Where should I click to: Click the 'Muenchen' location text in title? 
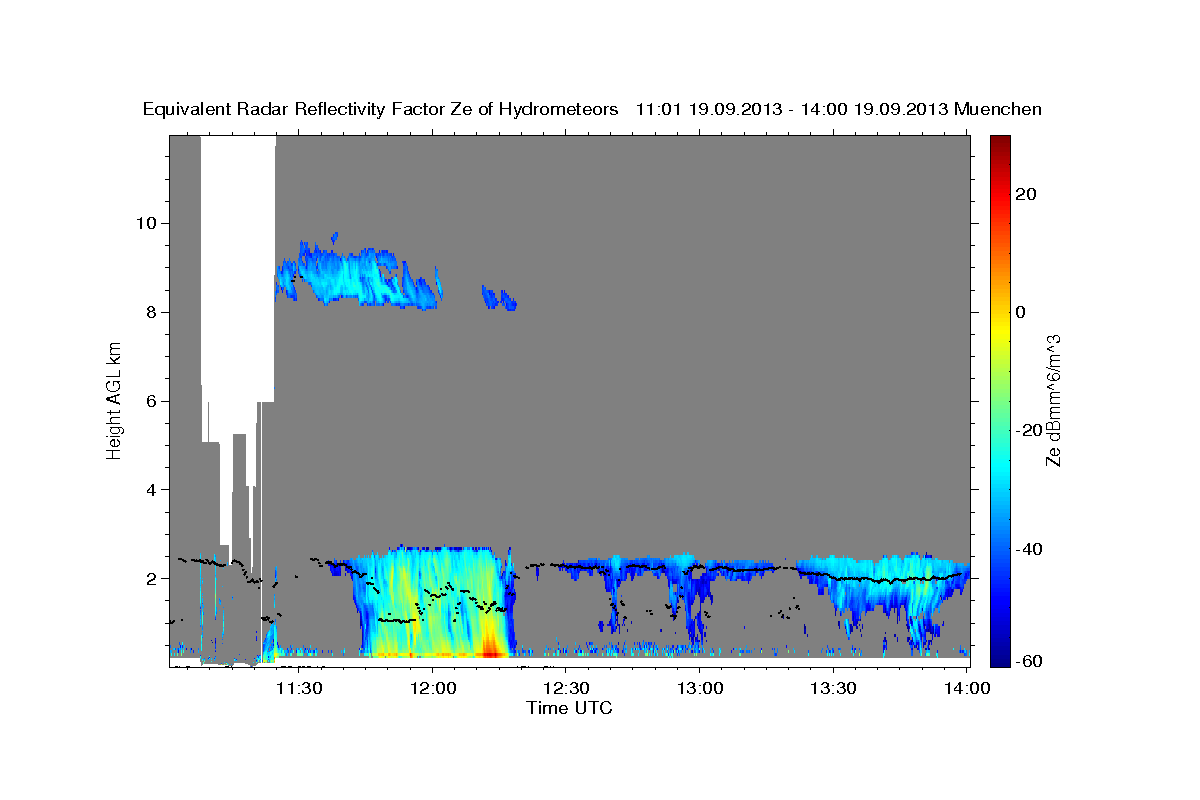998,110
